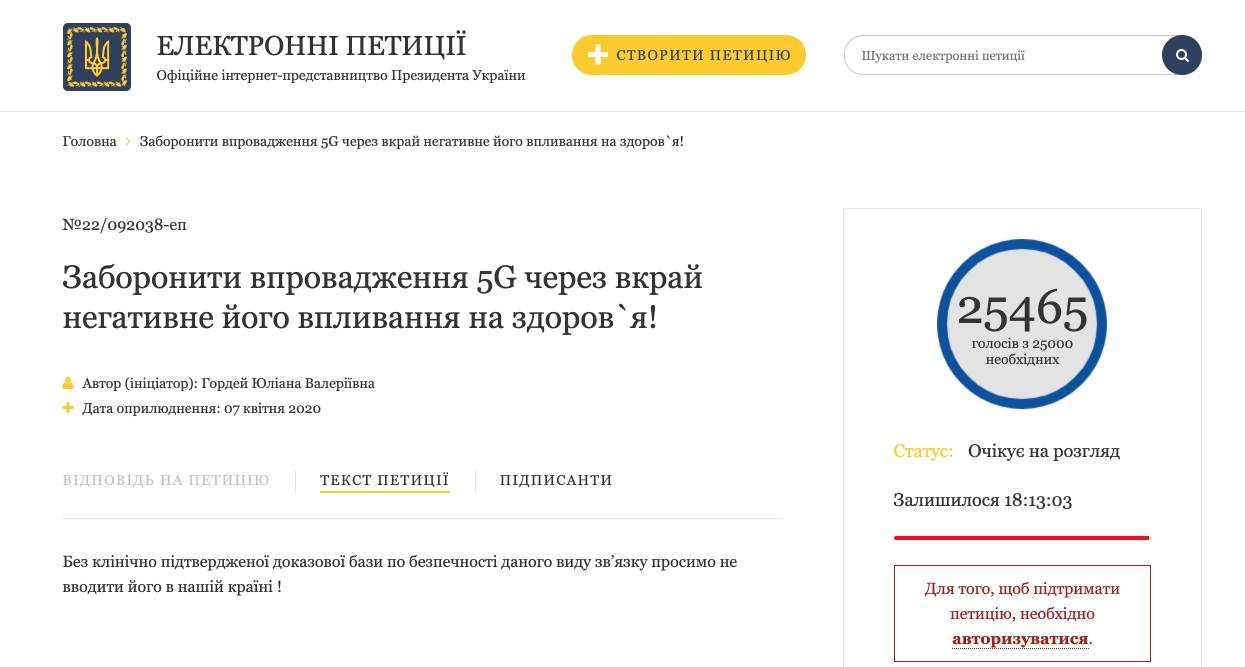Click the magnifier search button
Screen dimensions: 1245x667
tap(1181, 55)
